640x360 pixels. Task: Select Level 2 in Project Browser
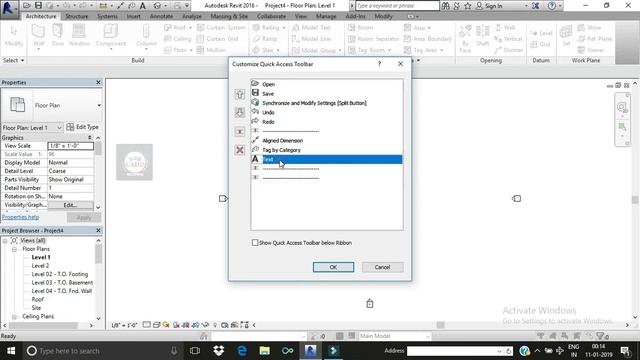40,266
